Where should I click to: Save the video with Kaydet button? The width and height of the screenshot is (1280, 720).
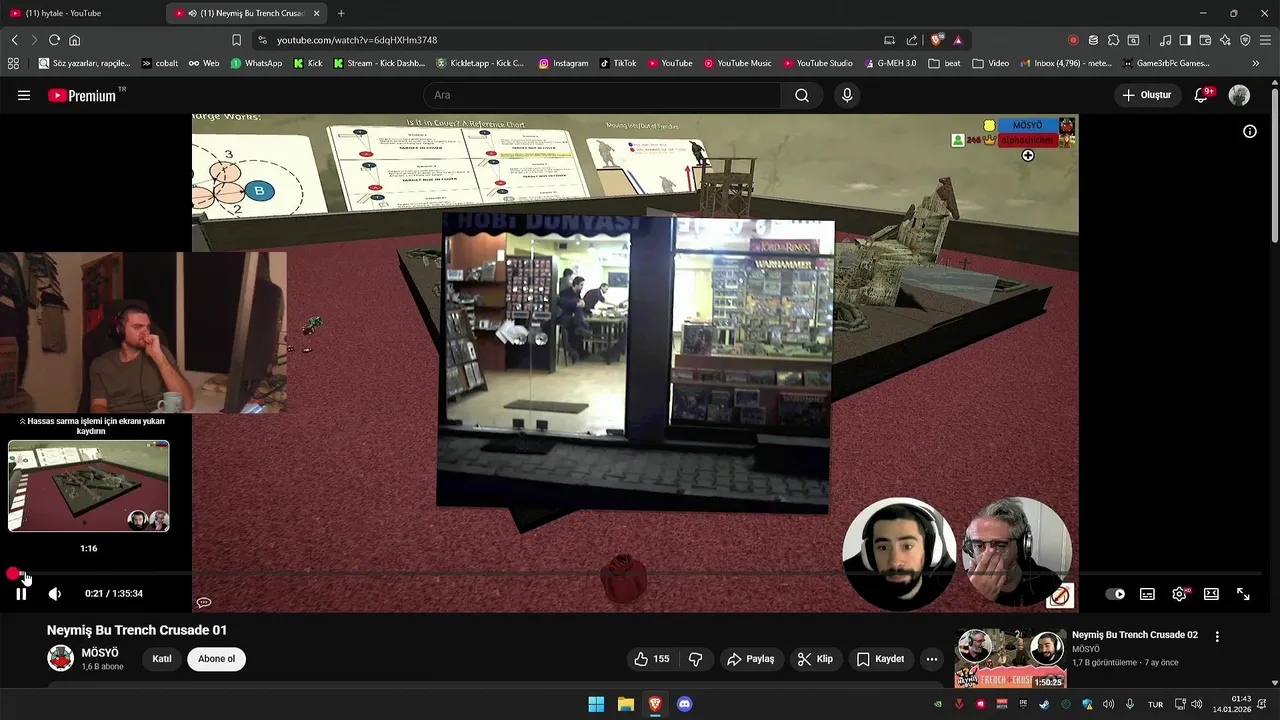[880, 659]
